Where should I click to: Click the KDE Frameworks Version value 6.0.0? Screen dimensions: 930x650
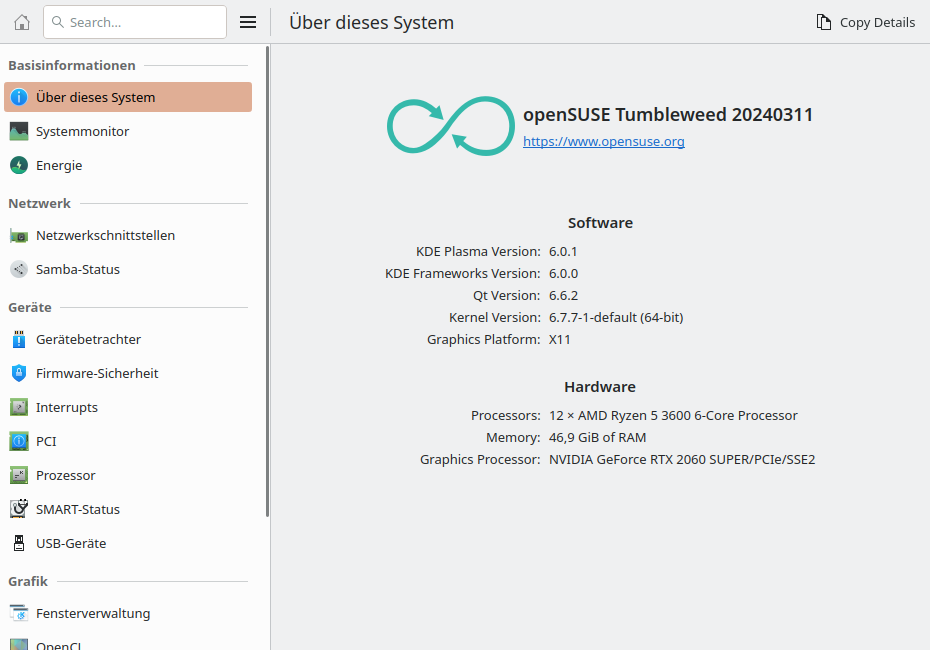(563, 273)
